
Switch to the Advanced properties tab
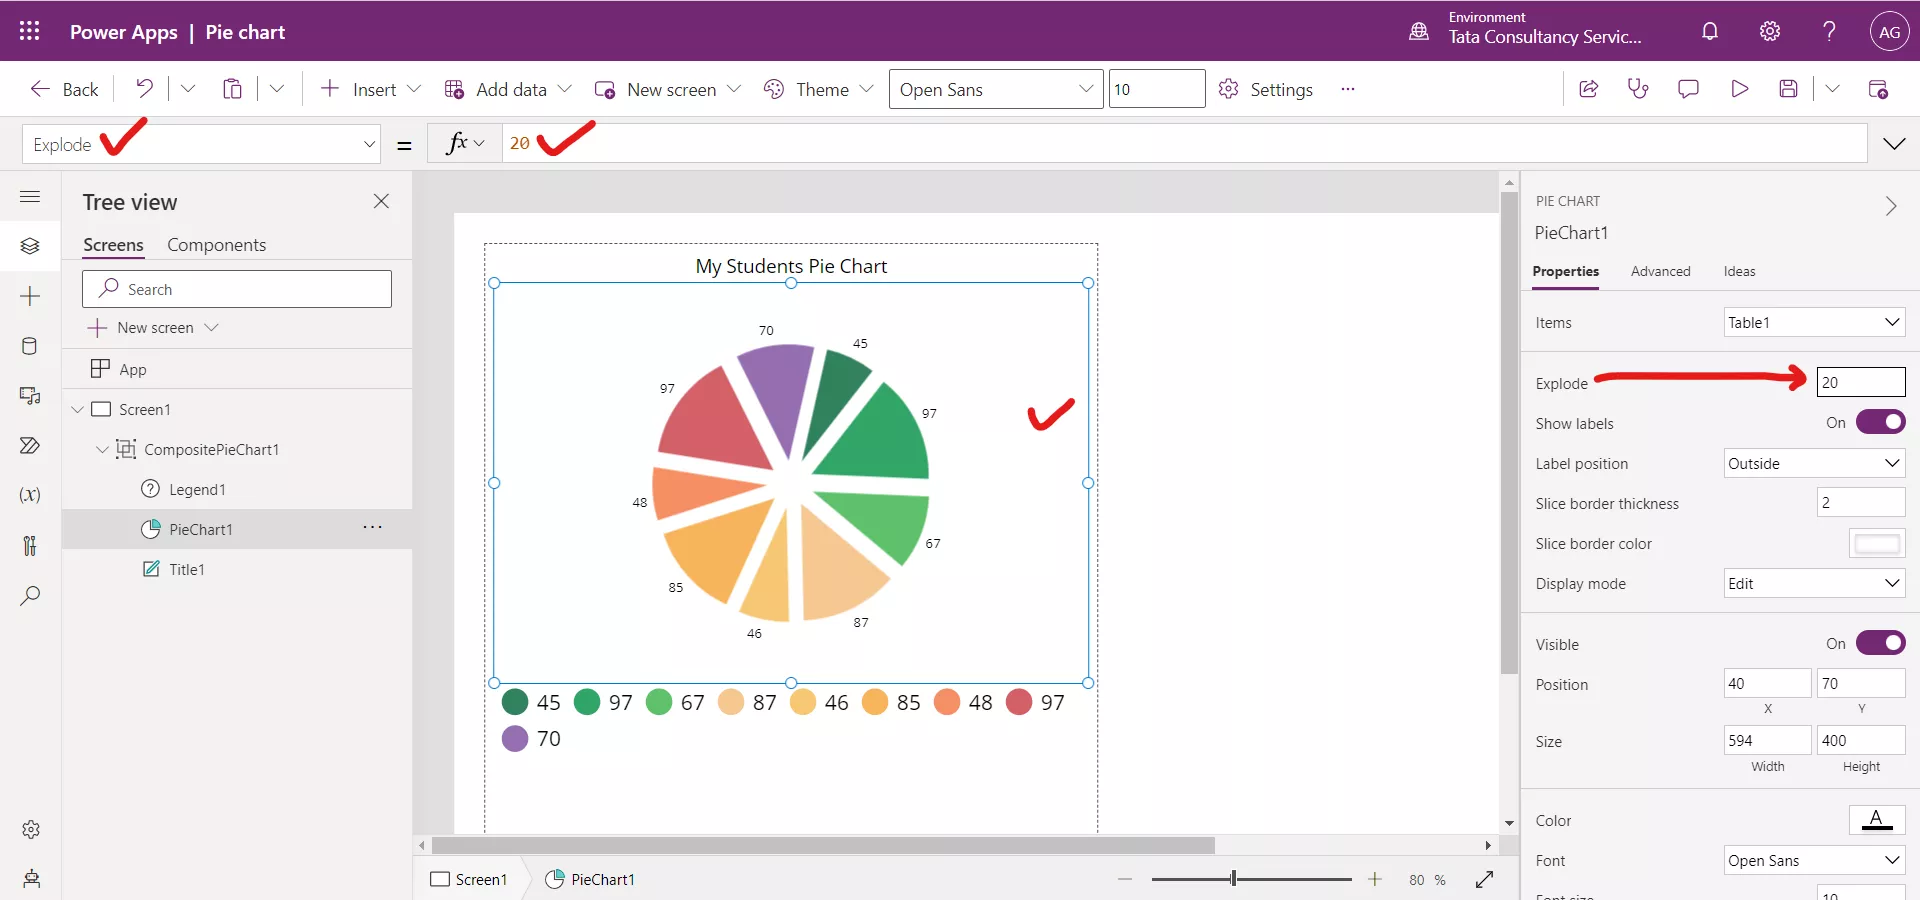1660,271
